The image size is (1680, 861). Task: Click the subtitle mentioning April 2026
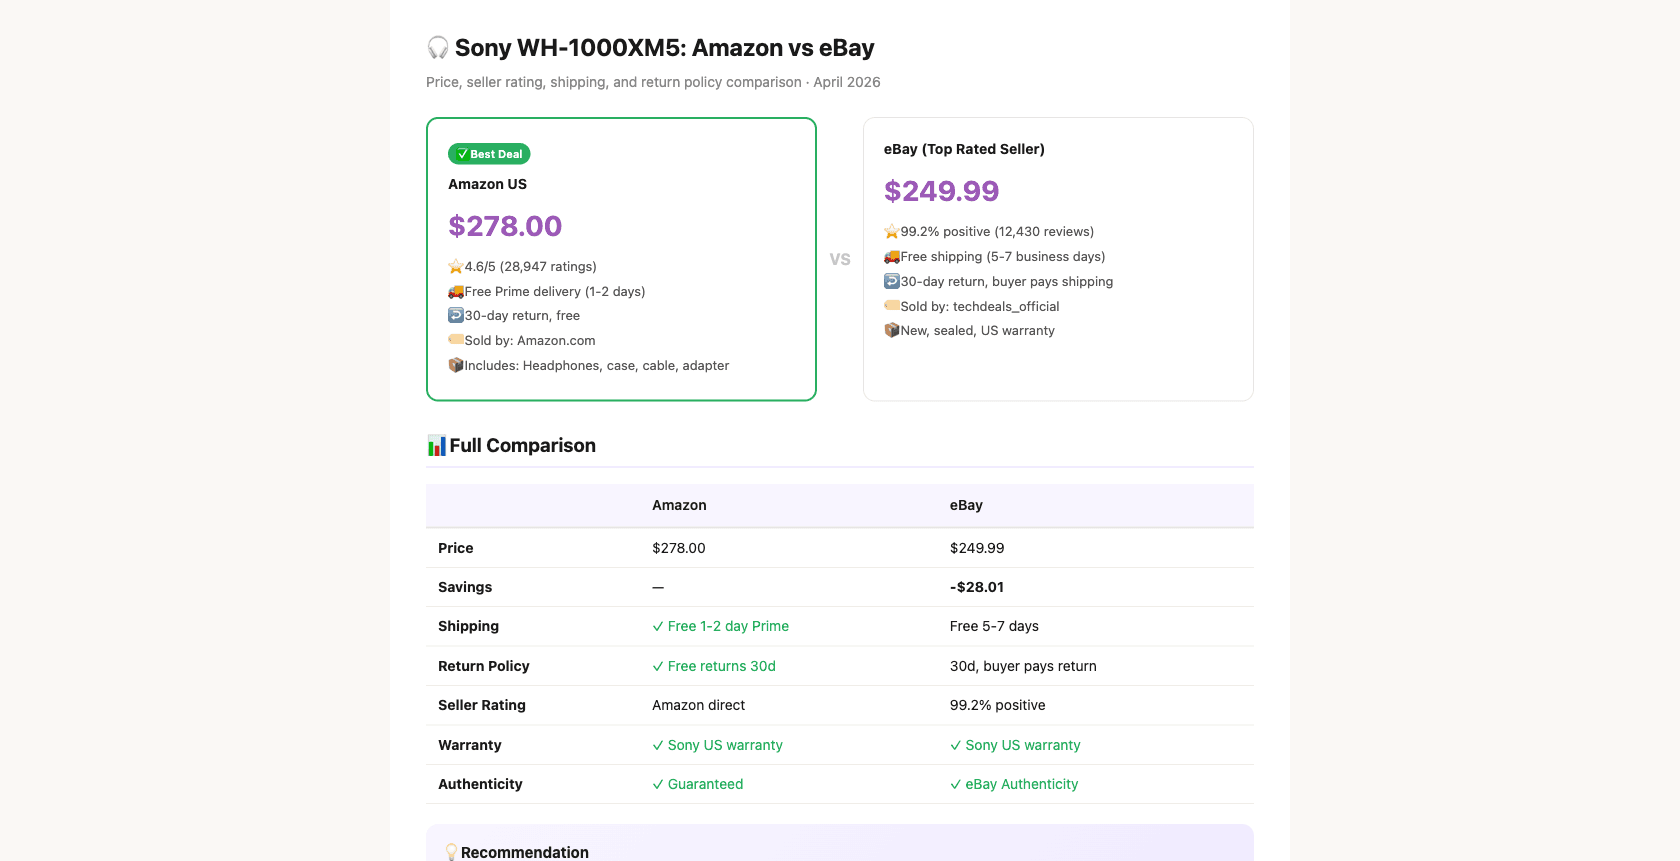[x=653, y=82]
